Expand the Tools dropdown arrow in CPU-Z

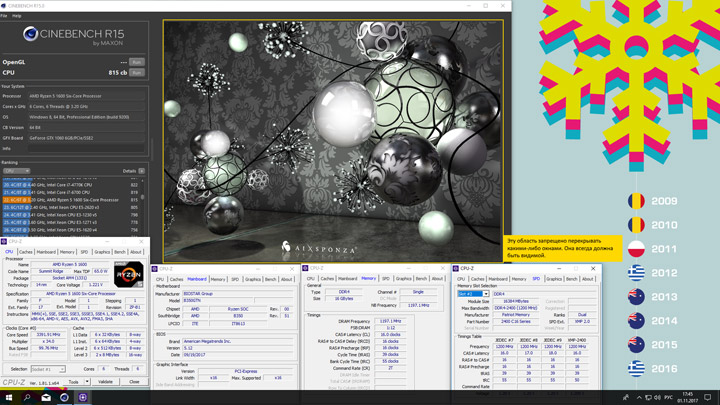point(87,381)
